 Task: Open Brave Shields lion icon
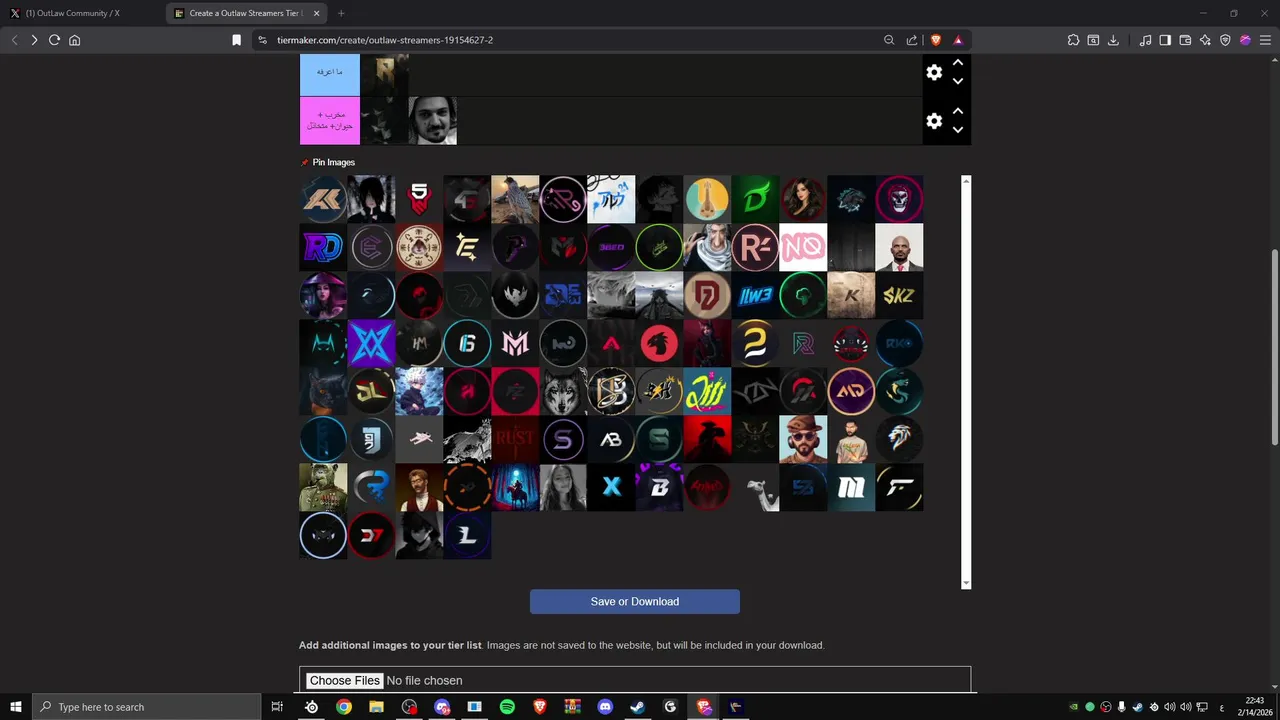[x=936, y=40]
